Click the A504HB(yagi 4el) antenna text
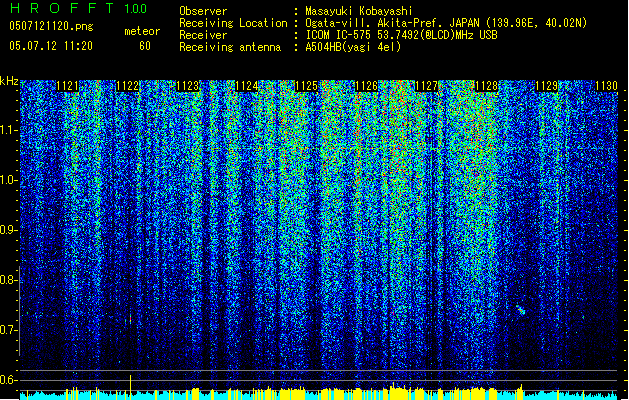This screenshot has height=400, width=629. [353, 47]
